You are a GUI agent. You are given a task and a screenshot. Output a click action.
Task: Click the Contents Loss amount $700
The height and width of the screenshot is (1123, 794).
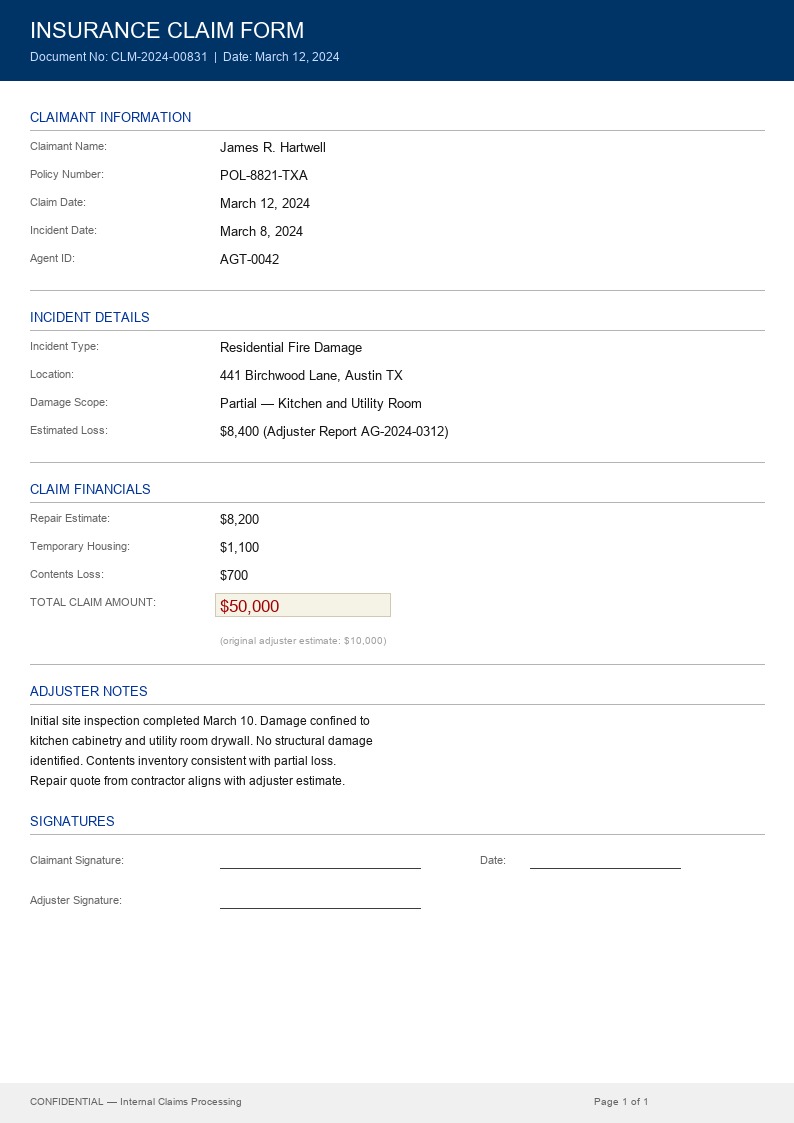tap(234, 576)
